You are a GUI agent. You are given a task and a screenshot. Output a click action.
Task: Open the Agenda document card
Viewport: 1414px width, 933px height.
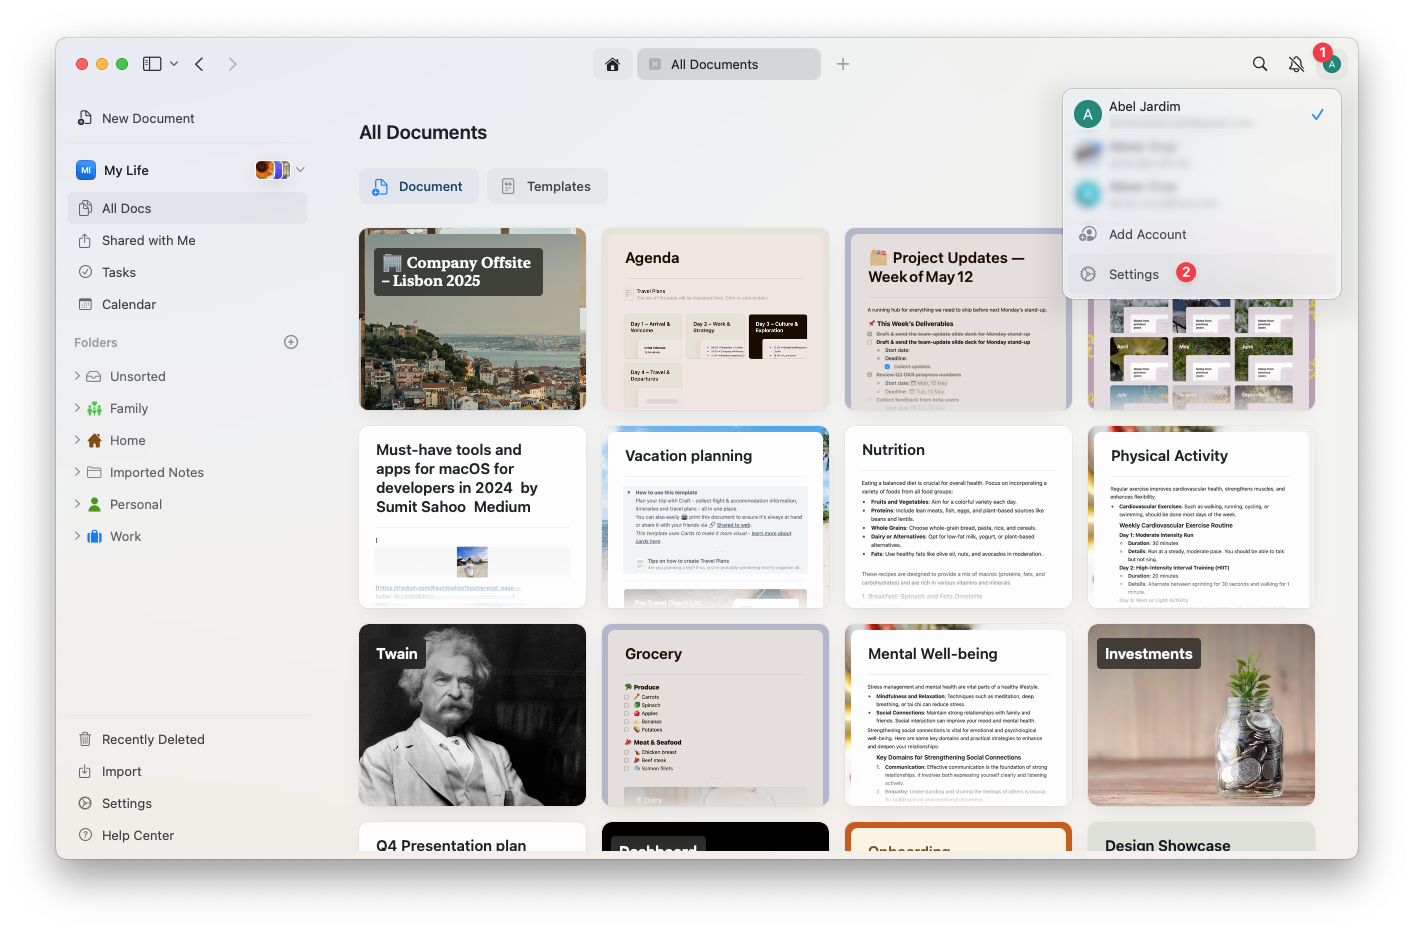pyautogui.click(x=715, y=319)
